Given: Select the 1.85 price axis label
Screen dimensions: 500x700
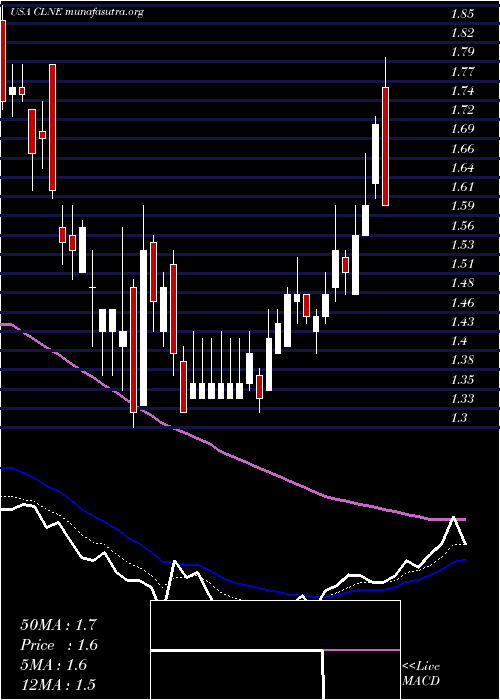Looking at the screenshot, I should pyautogui.click(x=462, y=14).
